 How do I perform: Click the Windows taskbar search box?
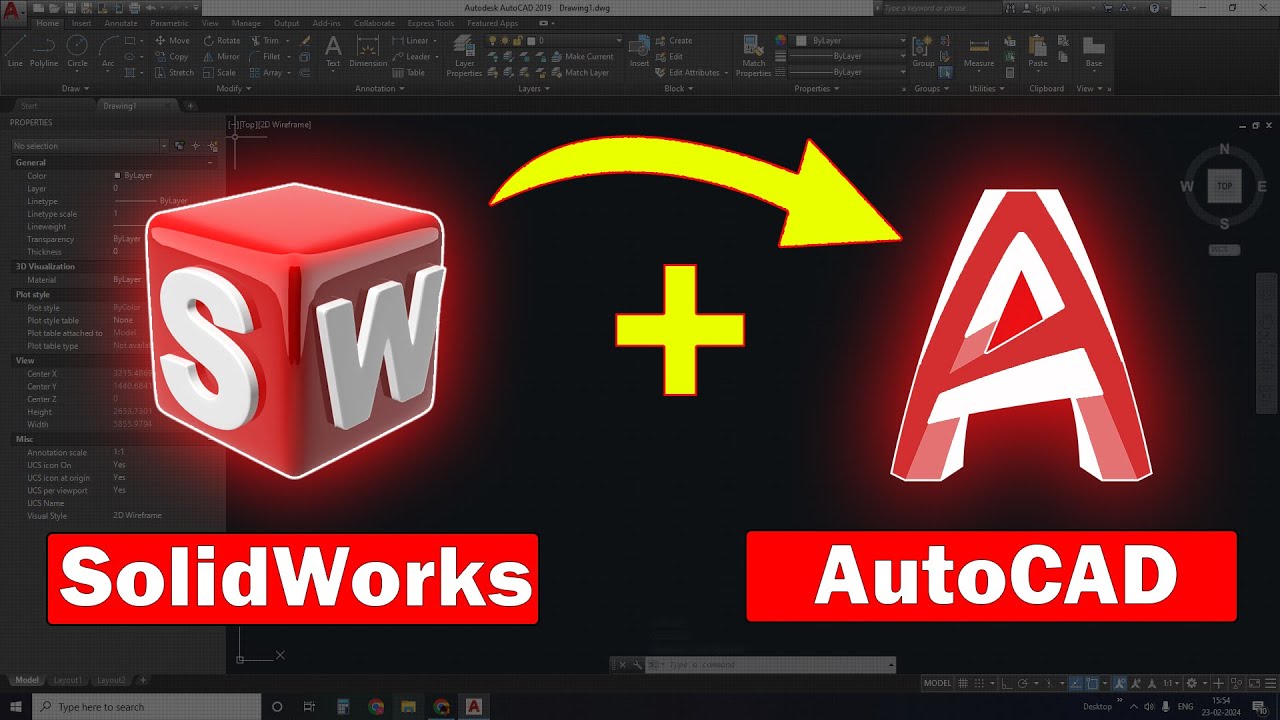[x=146, y=706]
